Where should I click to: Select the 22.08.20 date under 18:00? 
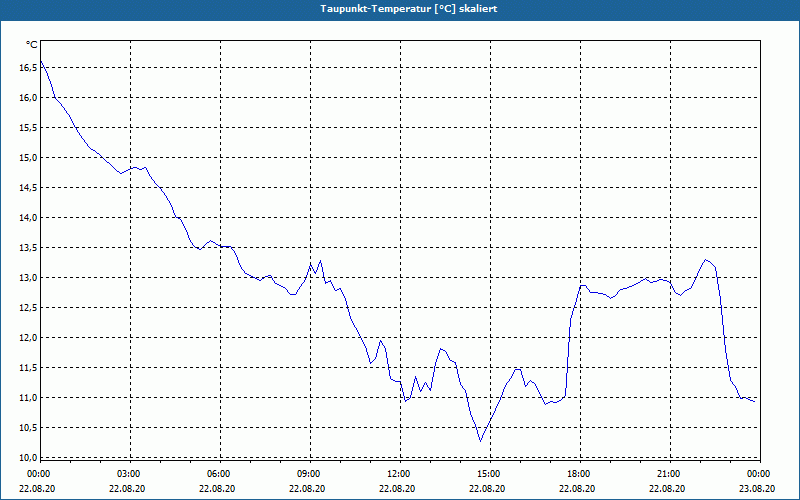tap(577, 489)
